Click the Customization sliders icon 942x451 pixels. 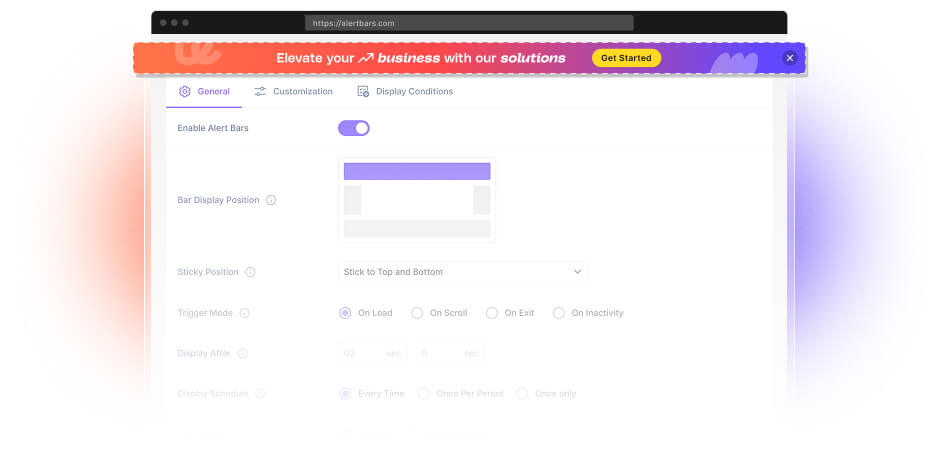(x=260, y=91)
